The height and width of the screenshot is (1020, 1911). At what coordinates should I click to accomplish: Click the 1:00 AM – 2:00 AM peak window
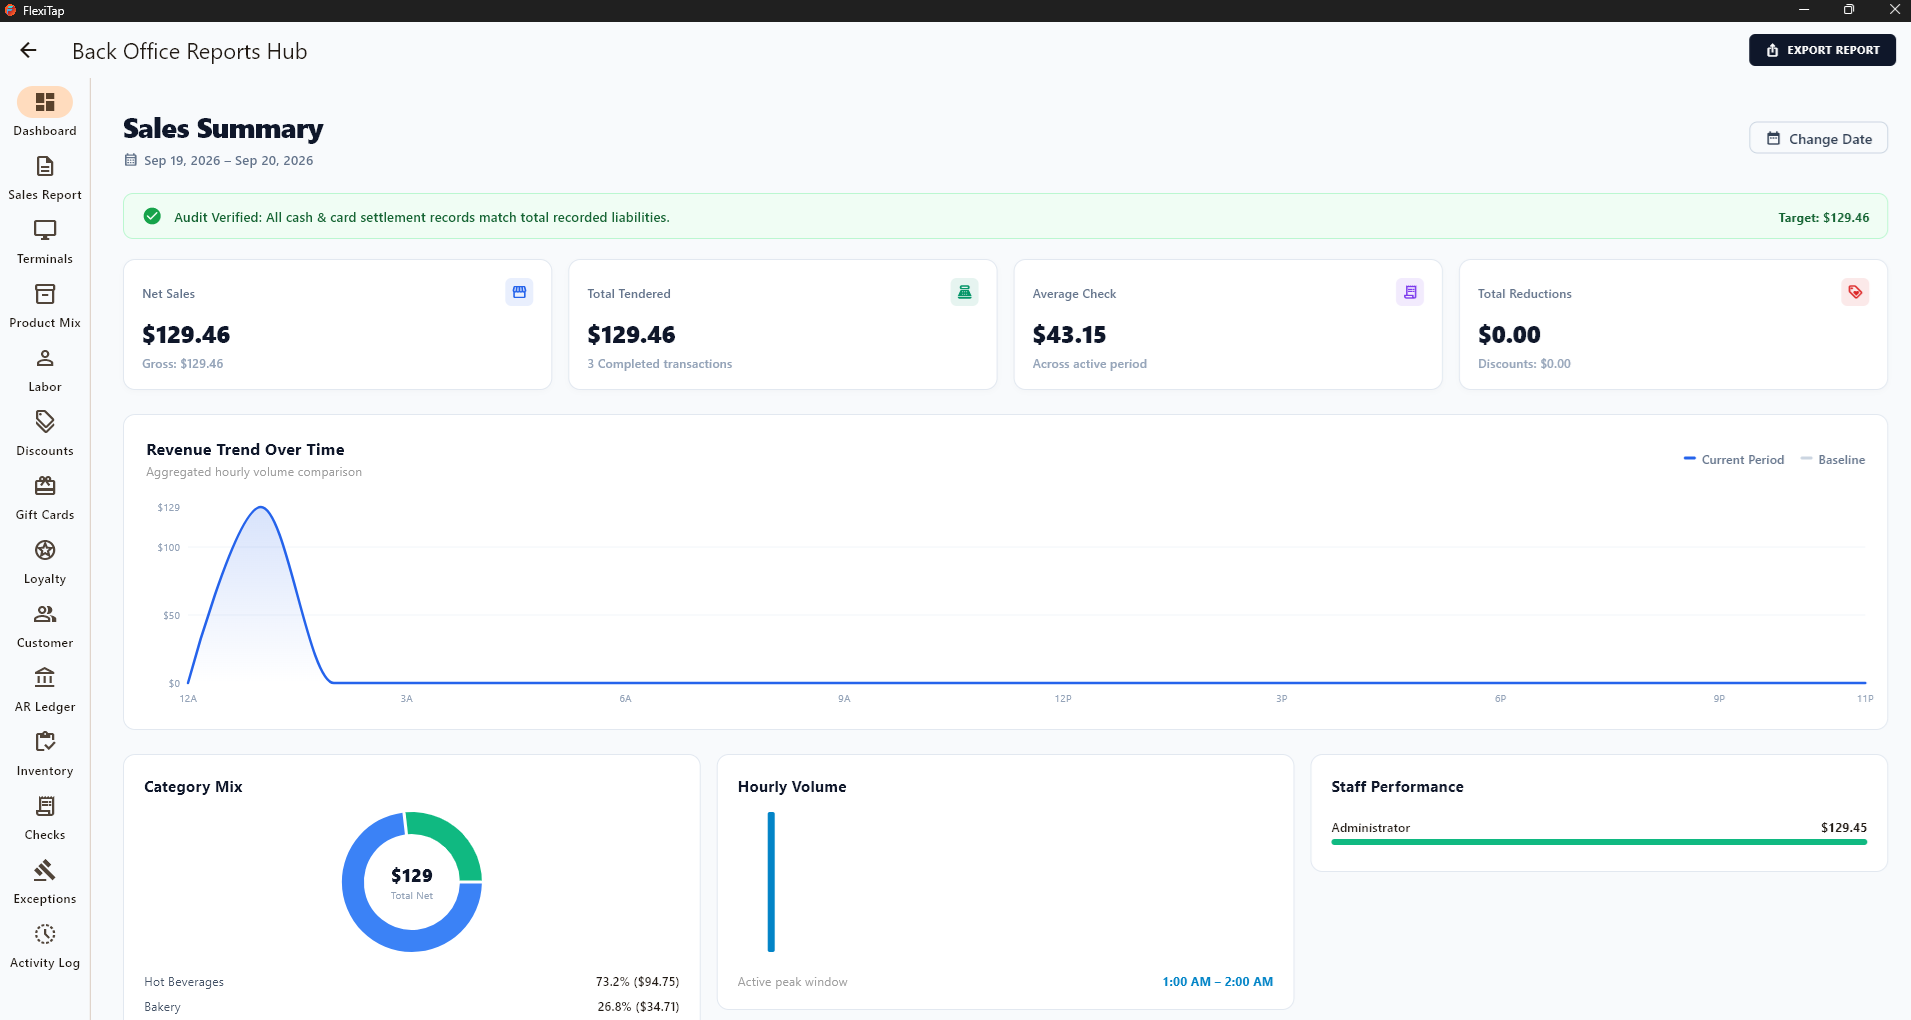(x=1217, y=982)
